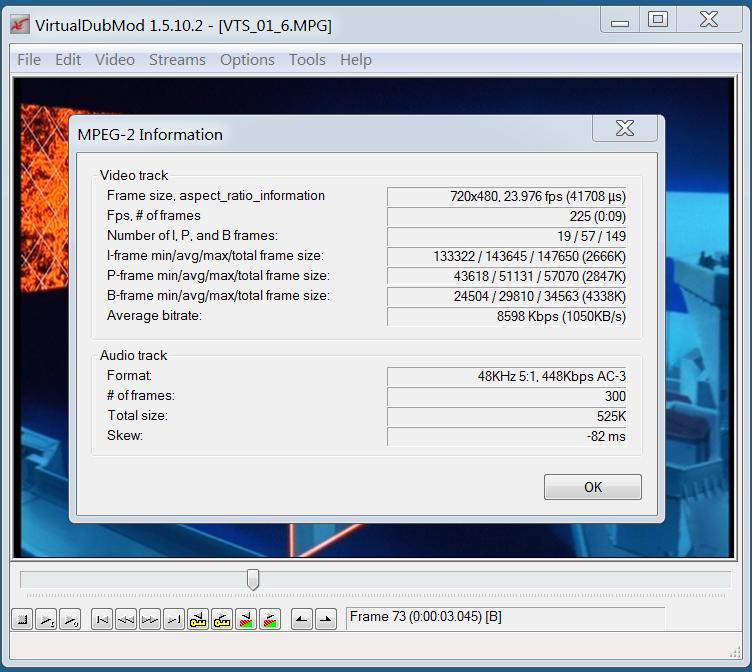Click the B-frame size value 24504 / 29810 / 34563
Image resolution: width=752 pixels, height=672 pixels.
pyautogui.click(x=506, y=296)
